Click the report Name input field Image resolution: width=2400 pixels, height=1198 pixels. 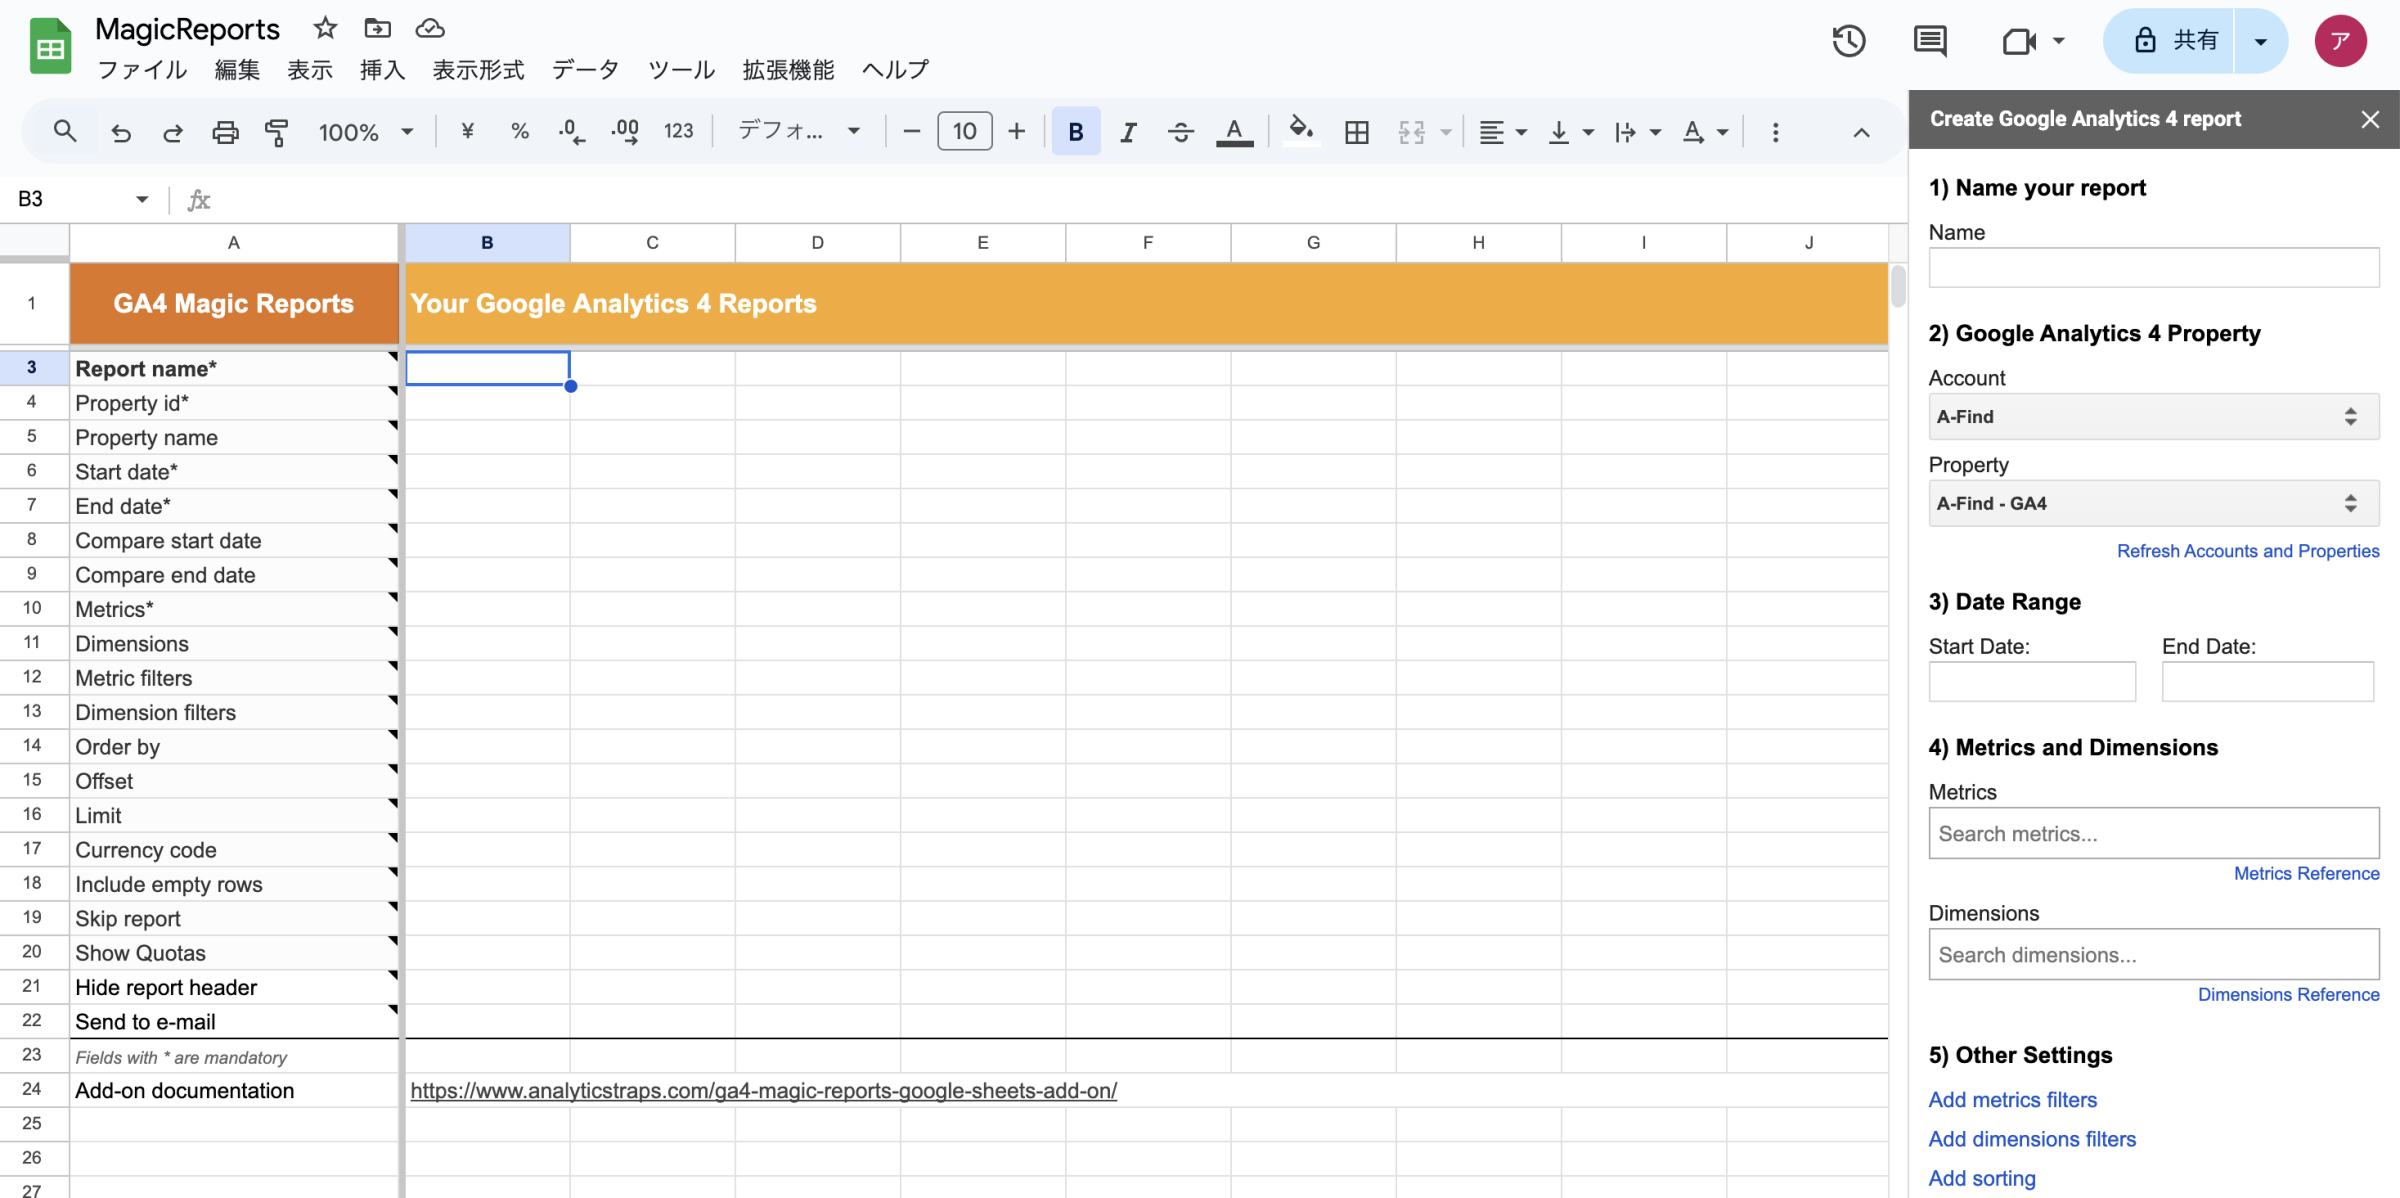(2153, 267)
